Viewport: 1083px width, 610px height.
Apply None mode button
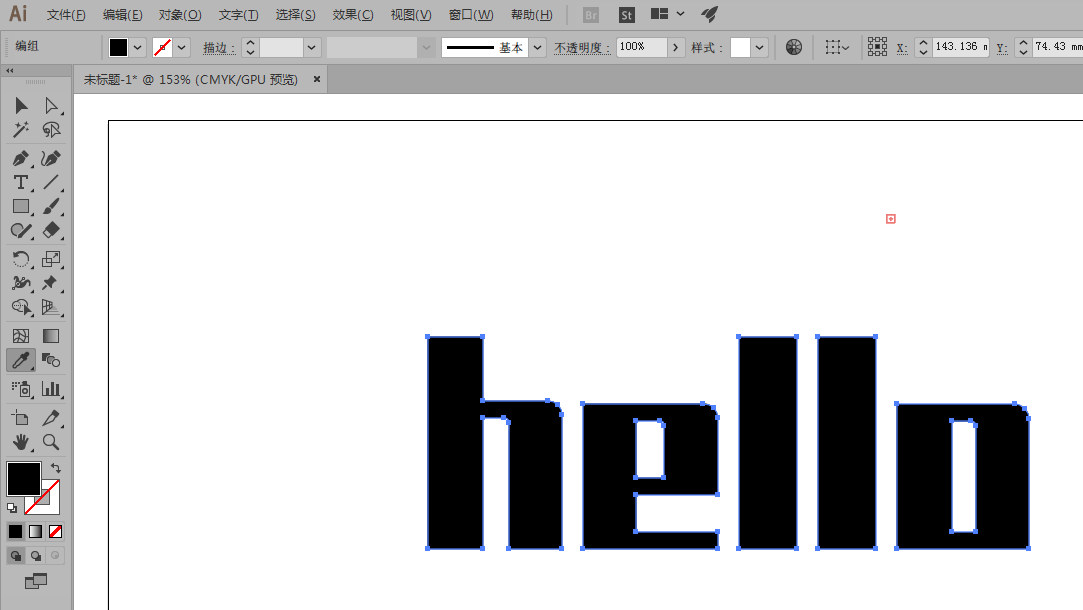[x=55, y=531]
